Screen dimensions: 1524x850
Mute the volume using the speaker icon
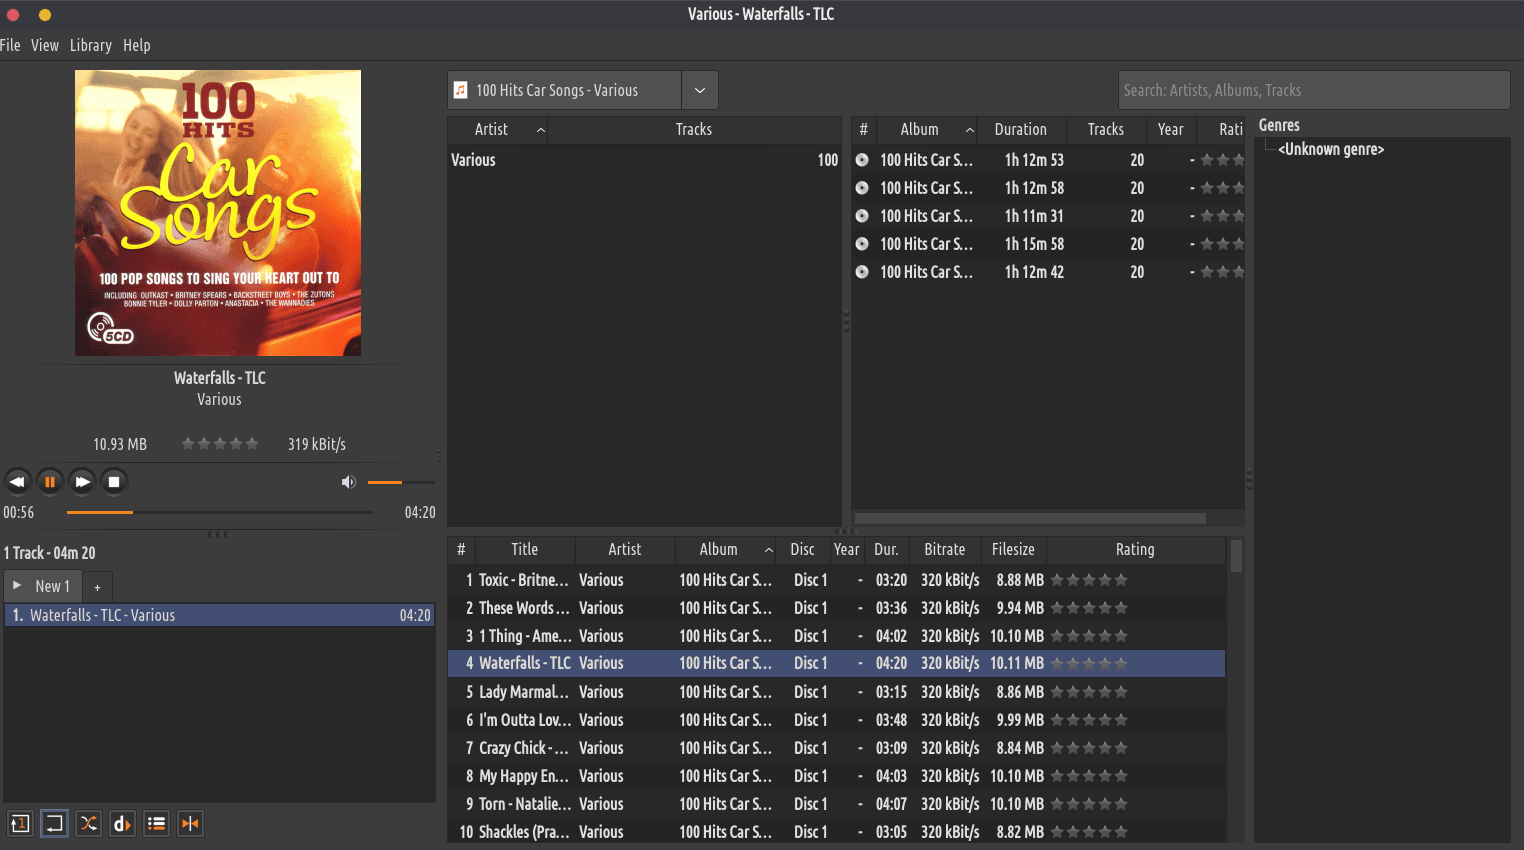tap(348, 482)
